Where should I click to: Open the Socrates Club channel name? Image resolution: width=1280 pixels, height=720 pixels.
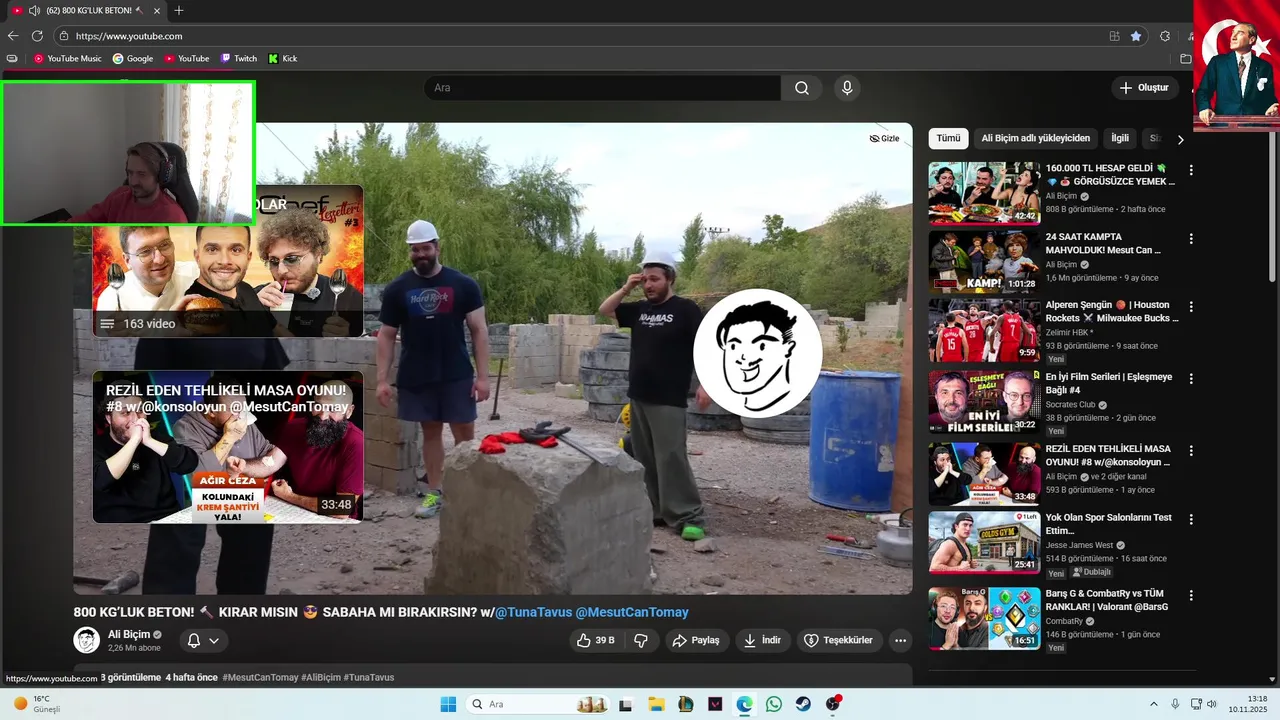coord(1070,405)
